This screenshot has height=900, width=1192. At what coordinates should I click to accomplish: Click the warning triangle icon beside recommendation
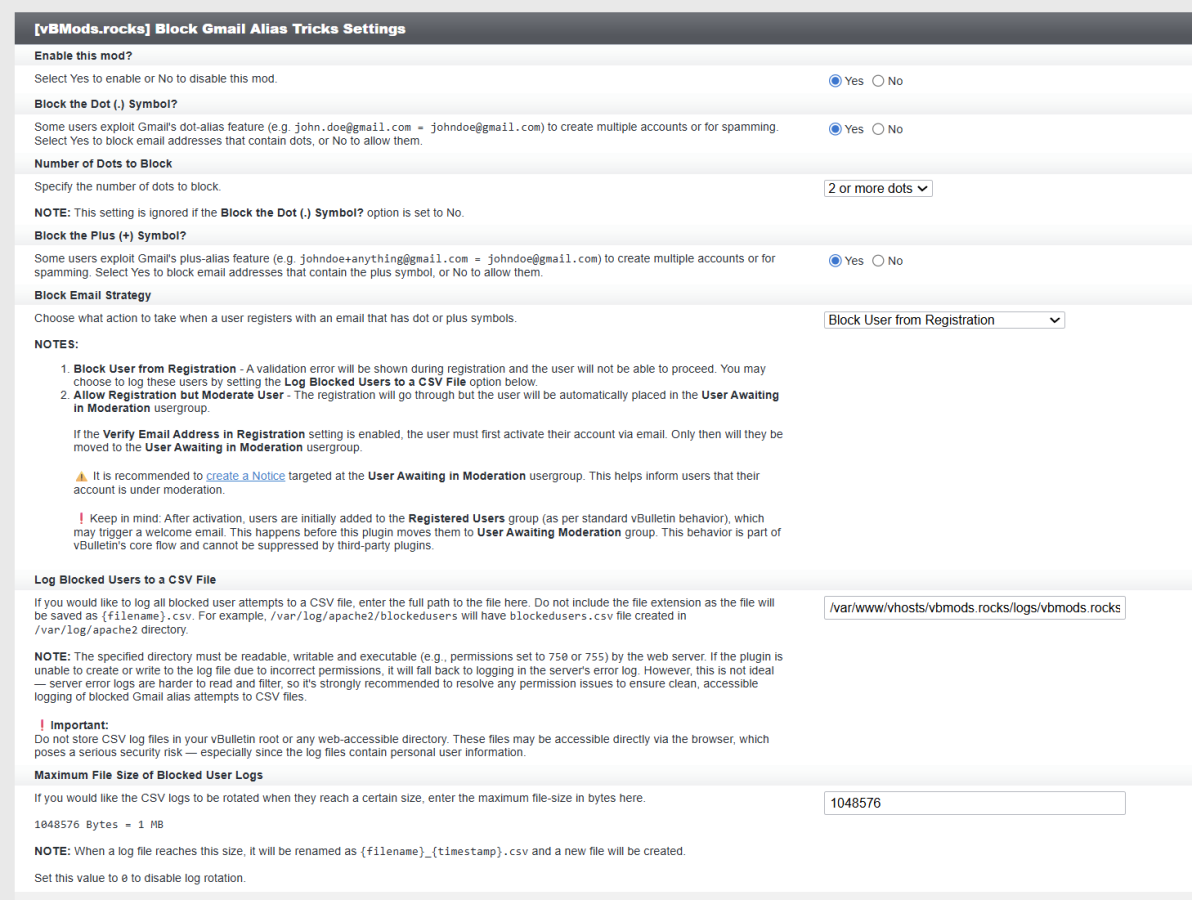point(81,477)
